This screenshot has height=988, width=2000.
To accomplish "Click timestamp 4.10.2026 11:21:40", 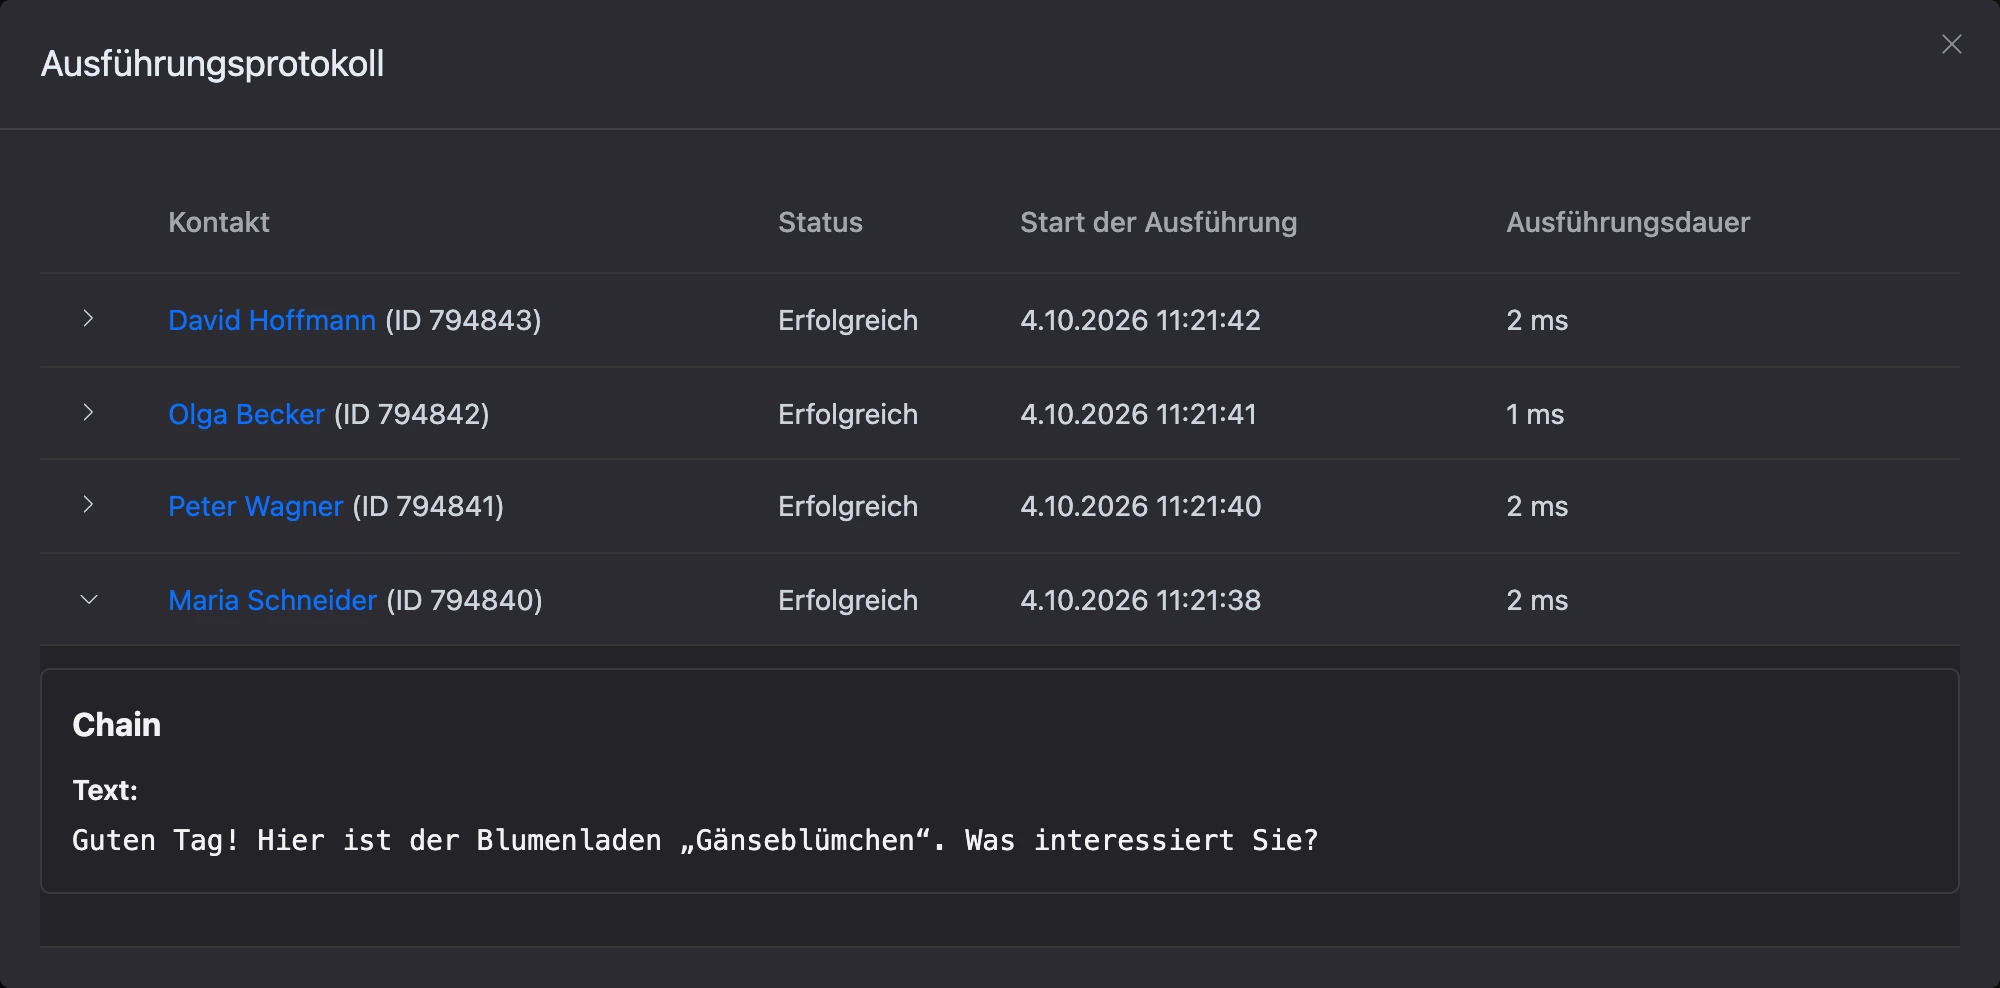I will click(1140, 506).
